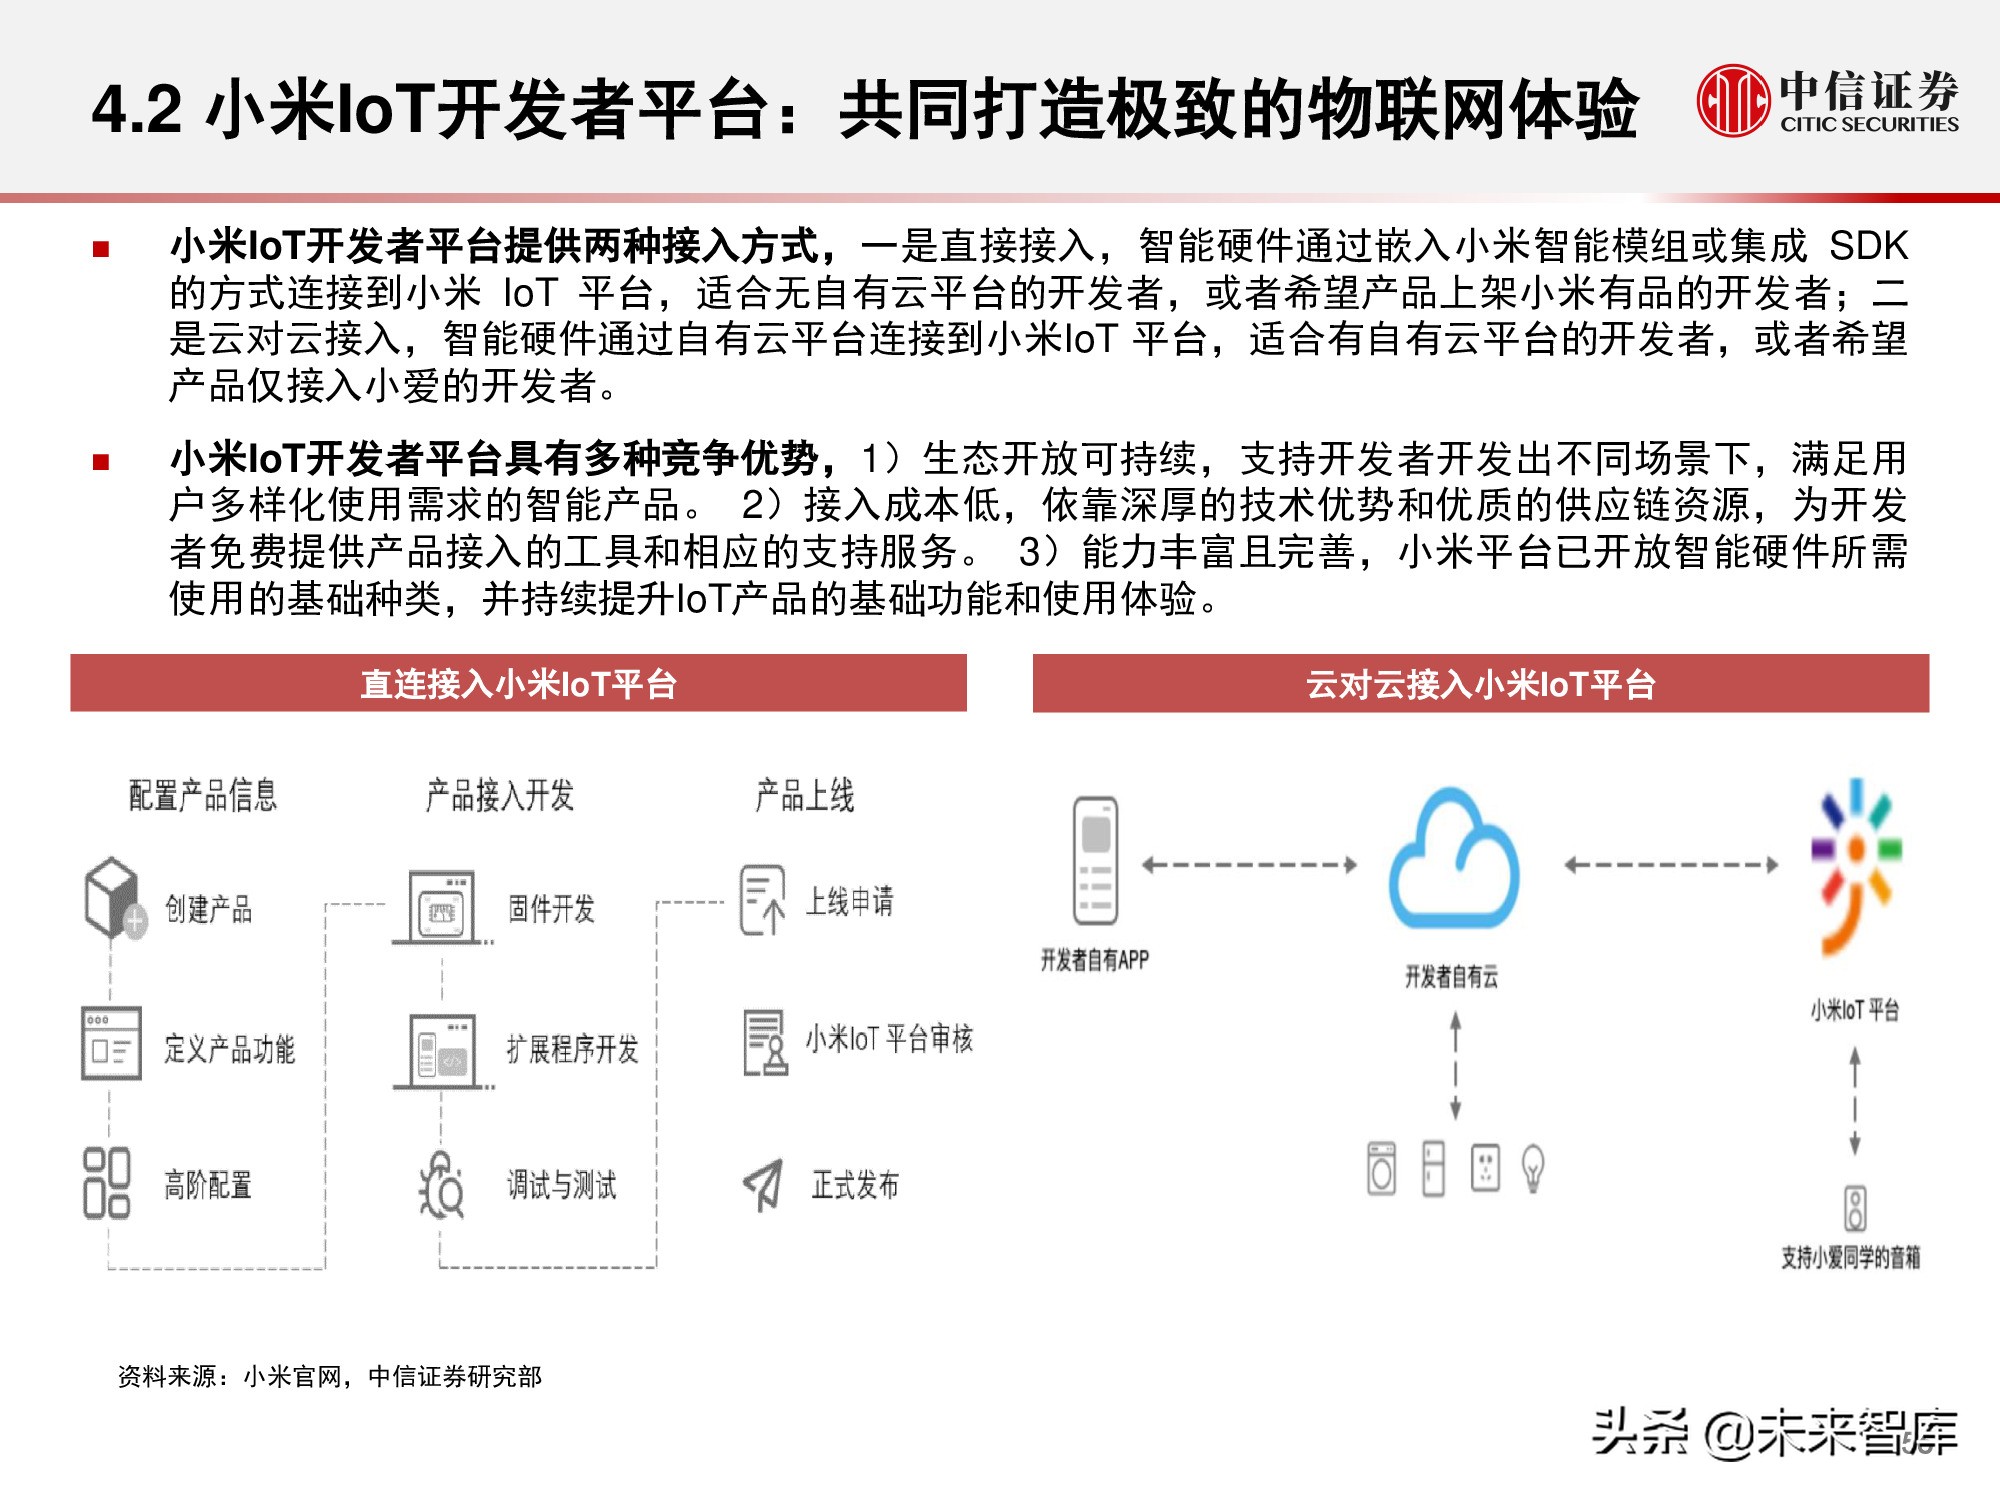2000x1500 pixels.
Task: Click the 配置产品信息 column heading
Action: (203, 796)
